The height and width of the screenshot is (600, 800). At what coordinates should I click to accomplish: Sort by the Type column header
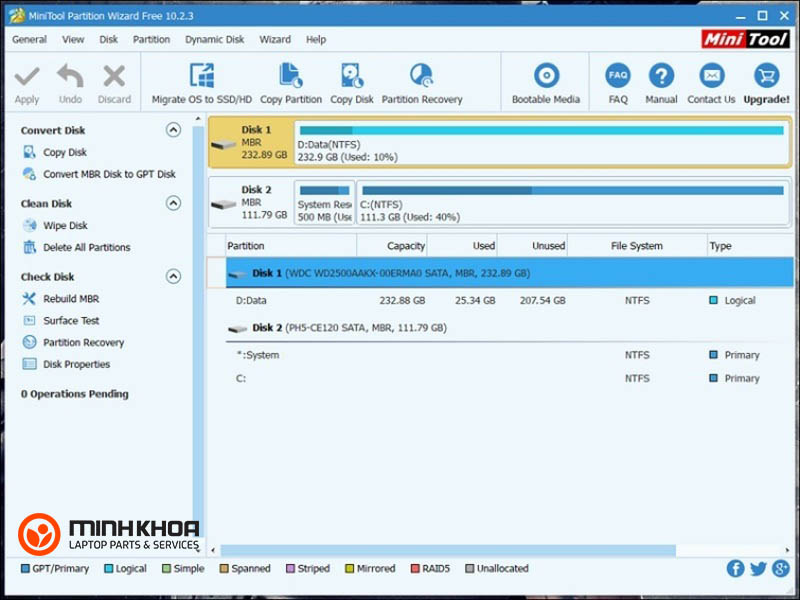[750, 246]
